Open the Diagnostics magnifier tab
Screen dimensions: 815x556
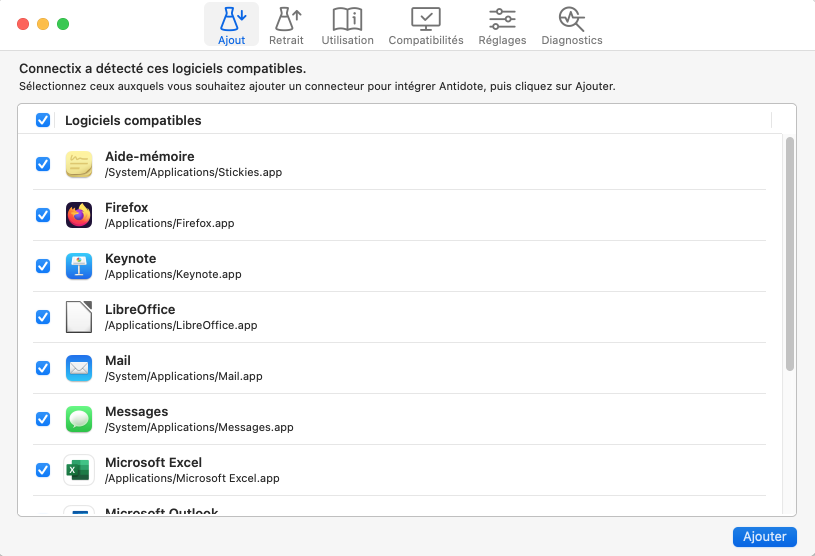pos(572,25)
